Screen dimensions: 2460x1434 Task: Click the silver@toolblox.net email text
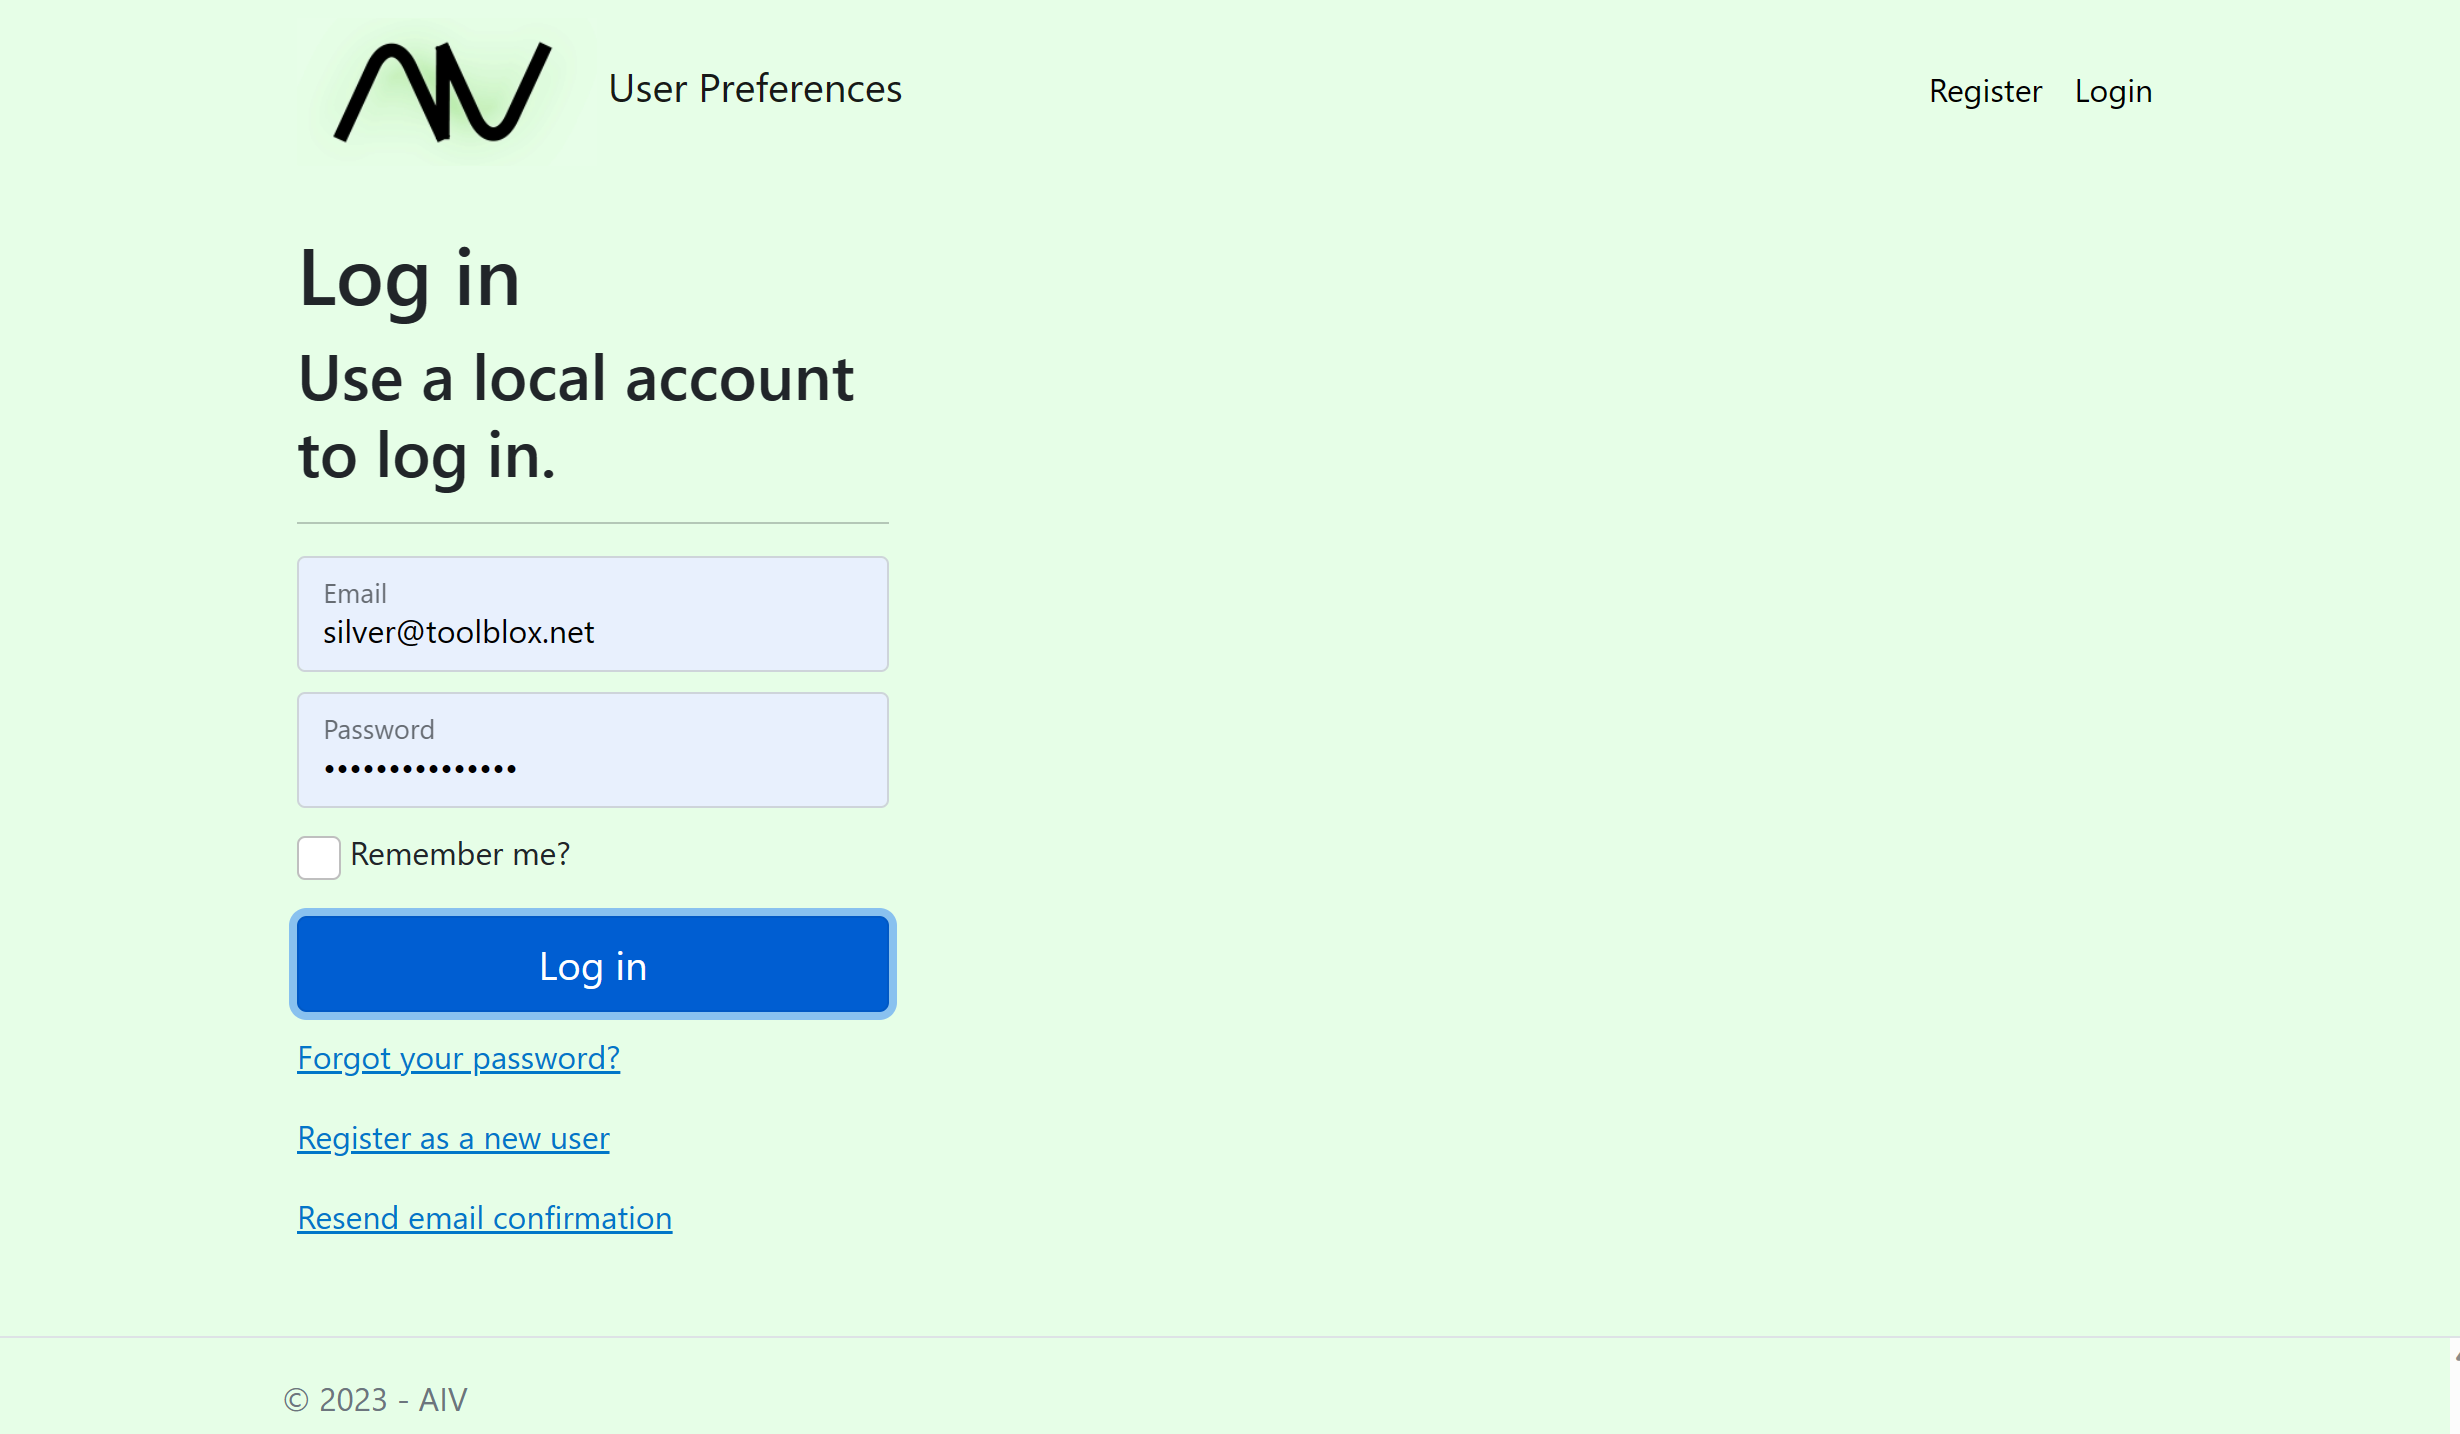(x=458, y=633)
